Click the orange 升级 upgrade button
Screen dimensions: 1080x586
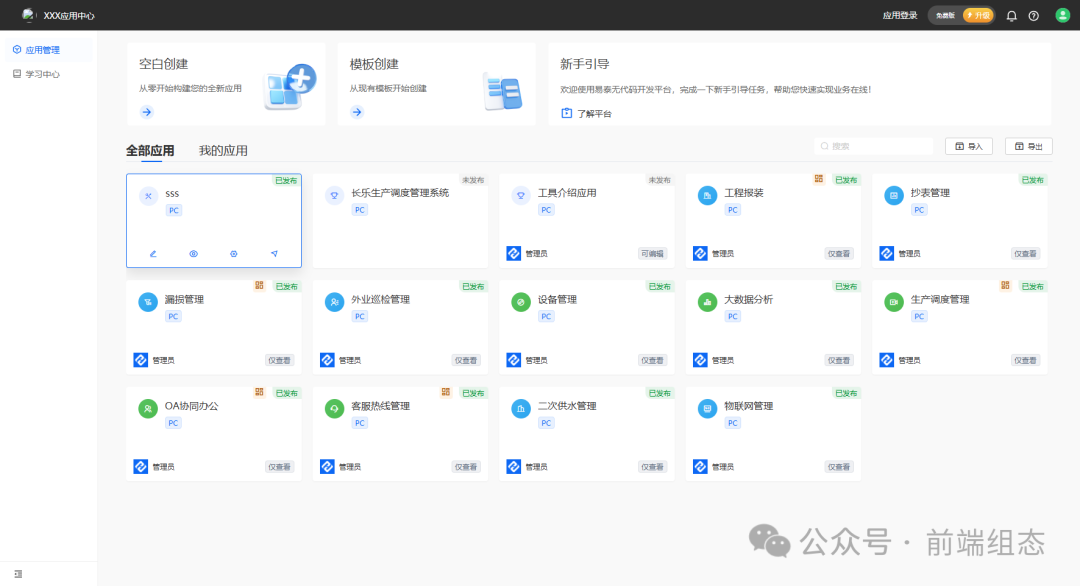pyautogui.click(x=978, y=15)
